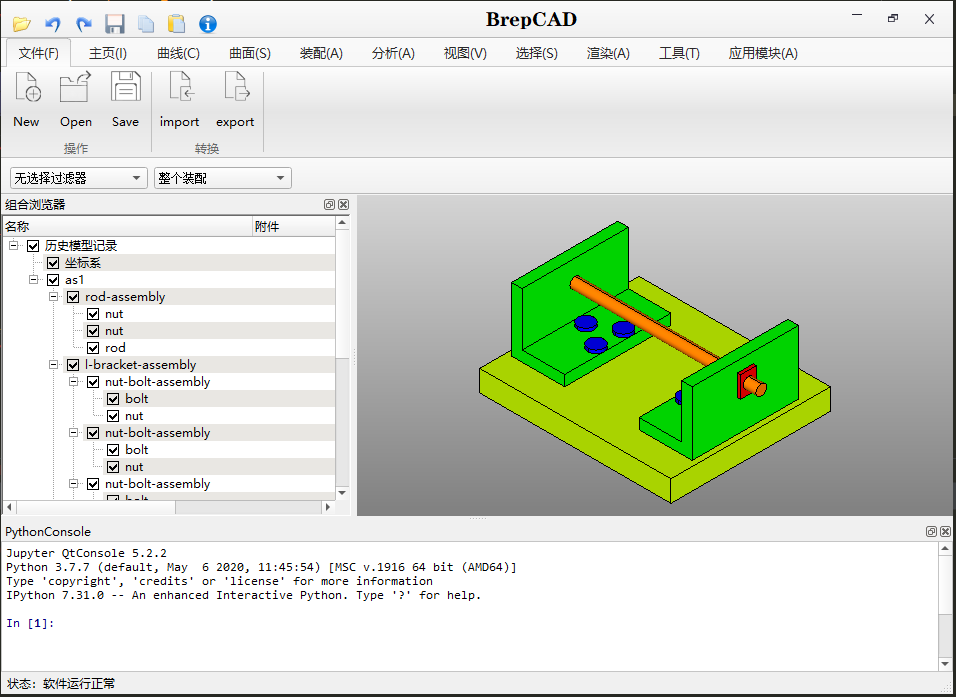Collapse the l-bracket-assembly node
This screenshot has width=956, height=697.
(54, 365)
